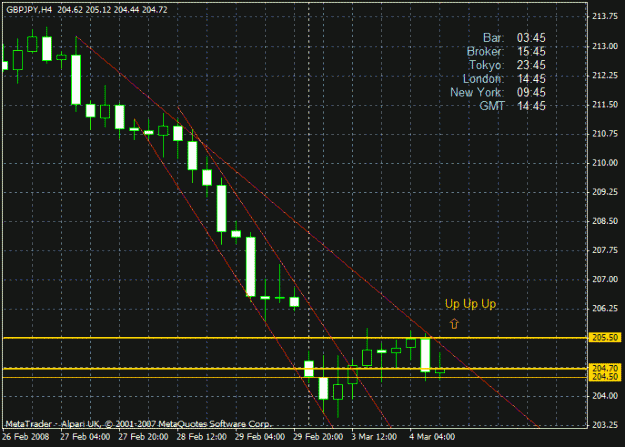
Task: Click the 4 Mar 04:00 time label
Action: (x=432, y=437)
